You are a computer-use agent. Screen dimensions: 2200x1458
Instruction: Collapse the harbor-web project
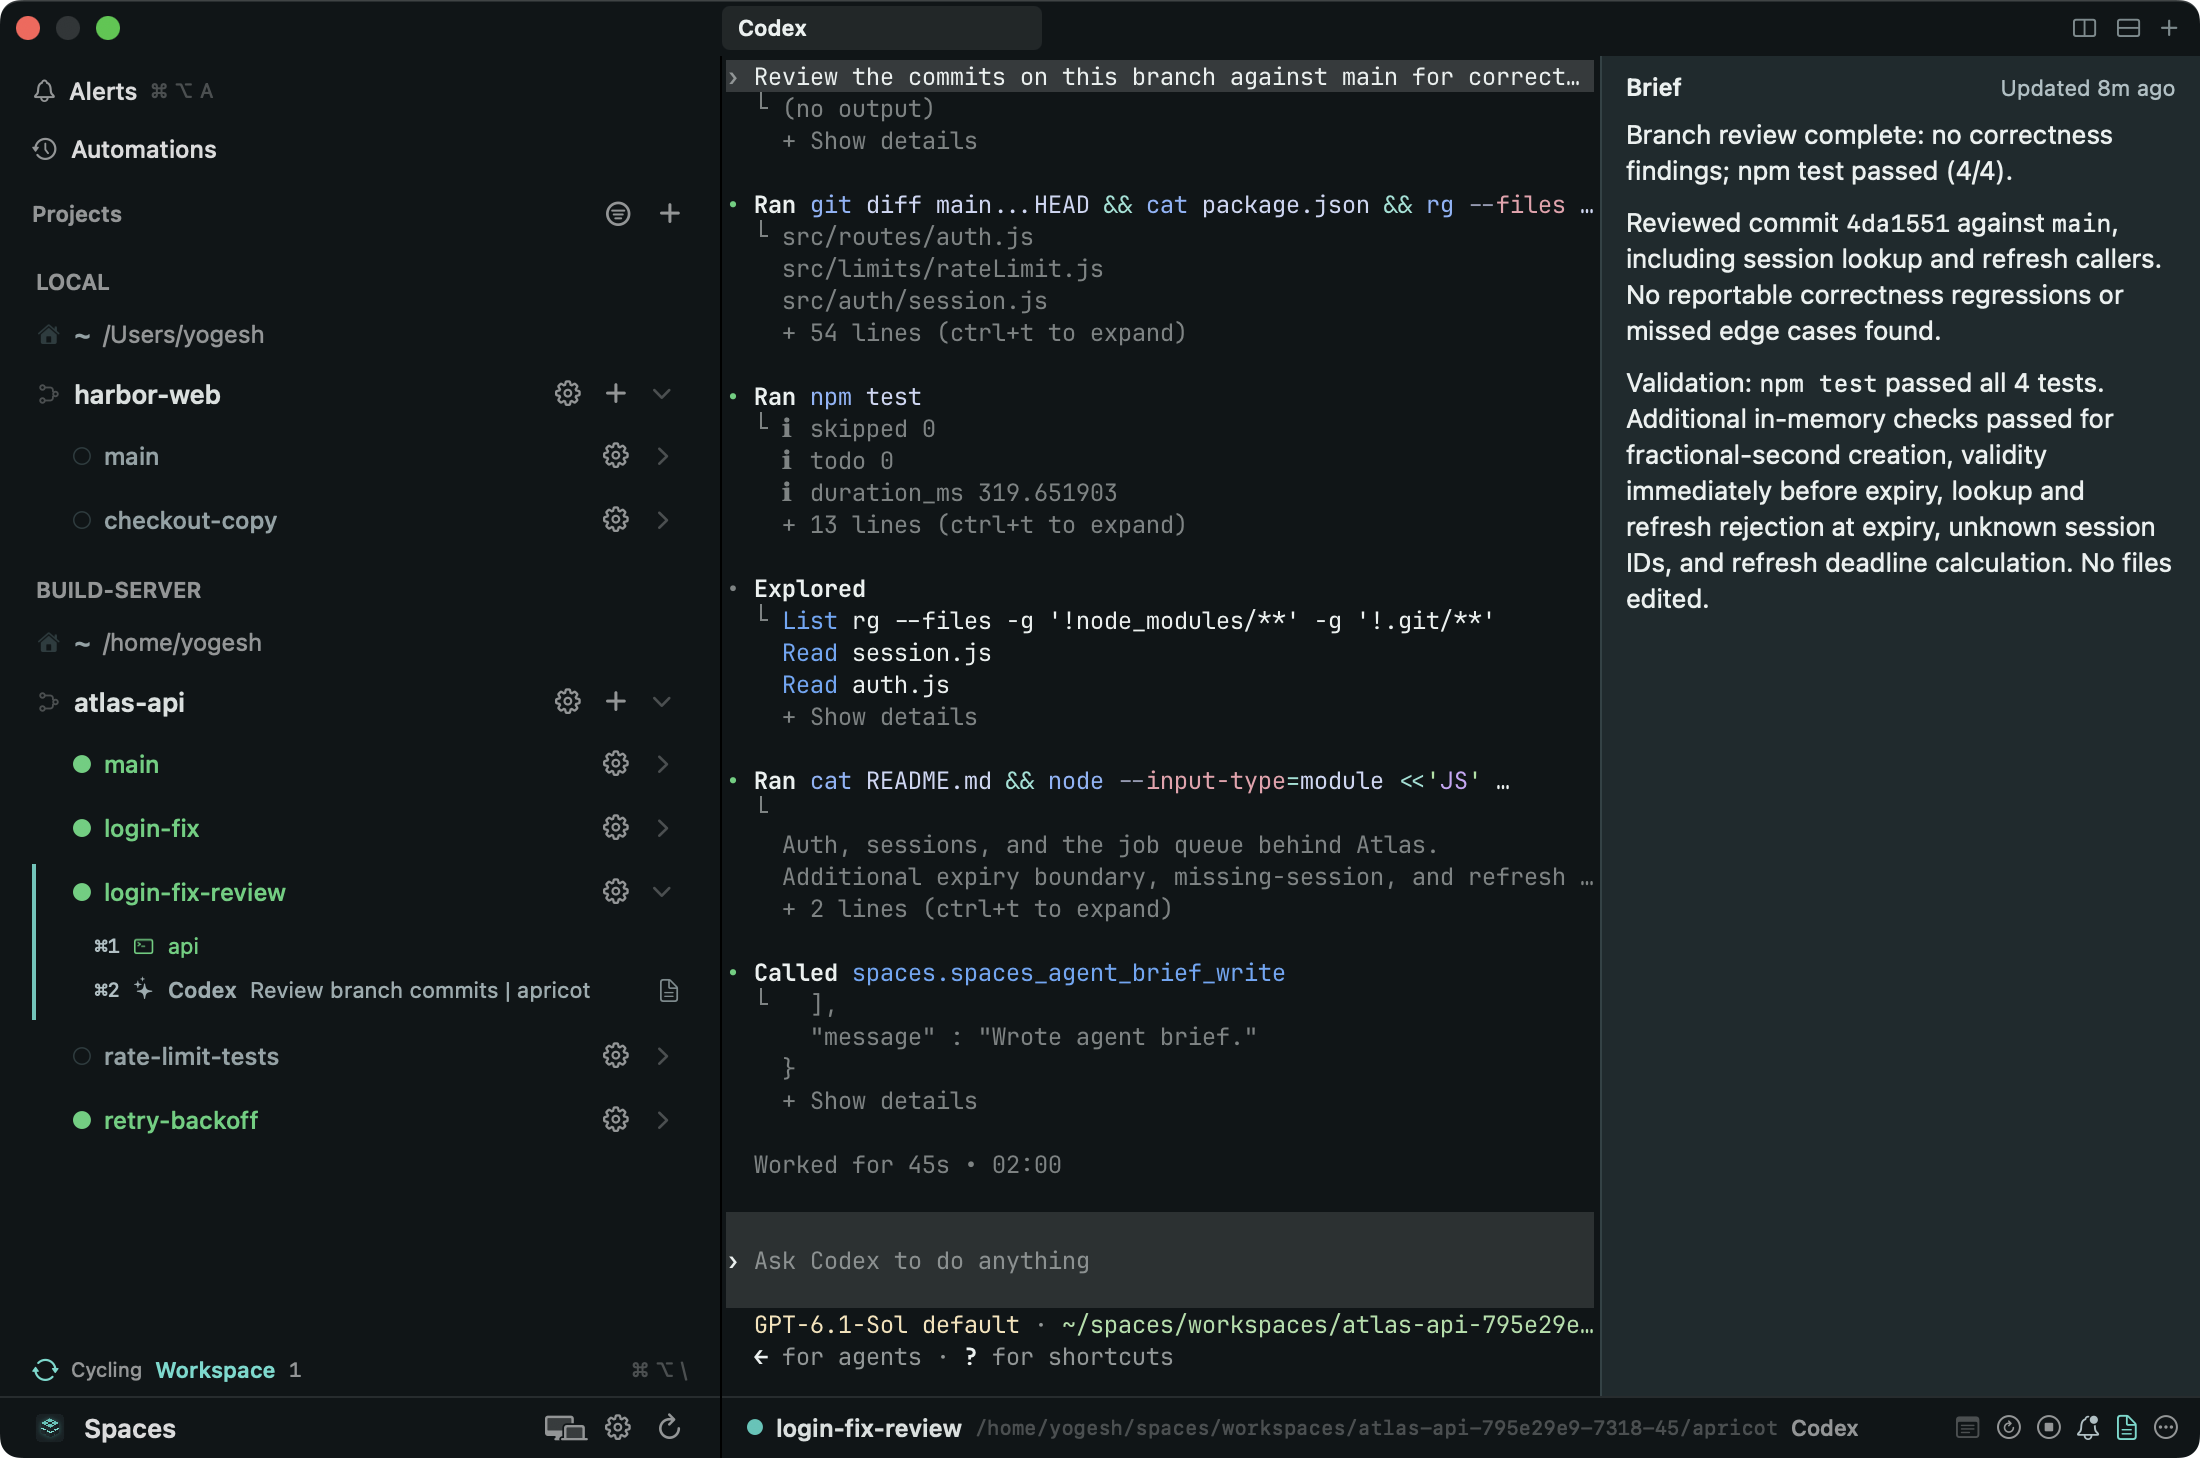point(662,394)
